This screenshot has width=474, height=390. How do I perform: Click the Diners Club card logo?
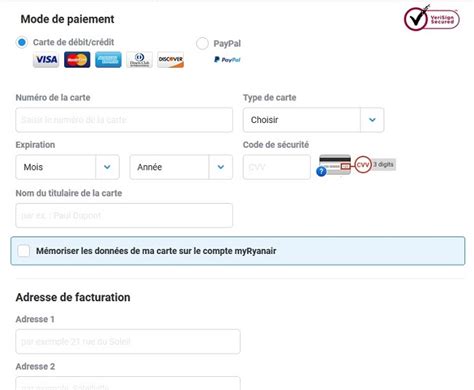tap(139, 60)
